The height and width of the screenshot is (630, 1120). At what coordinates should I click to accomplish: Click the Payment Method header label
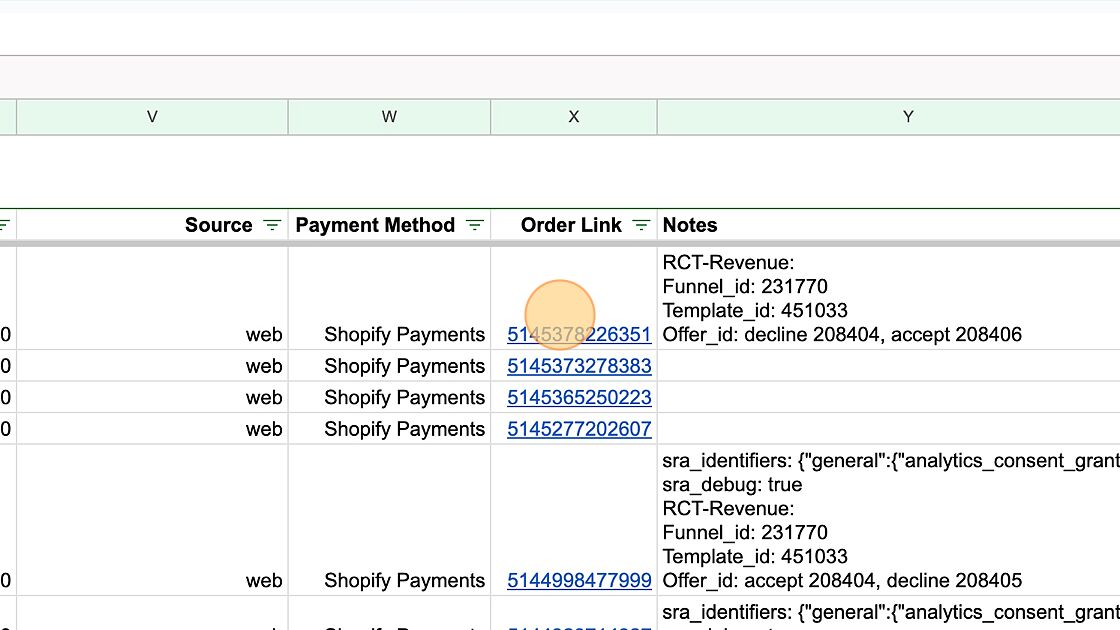[375, 226]
